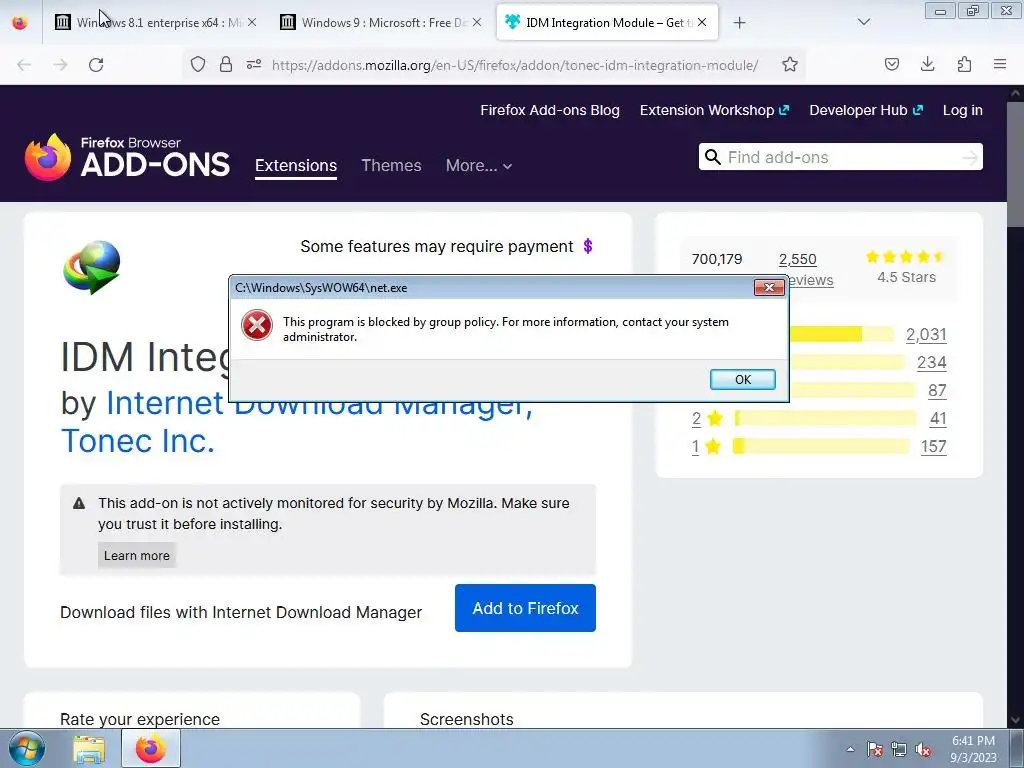Click the 1-star rating bar

click(821, 446)
